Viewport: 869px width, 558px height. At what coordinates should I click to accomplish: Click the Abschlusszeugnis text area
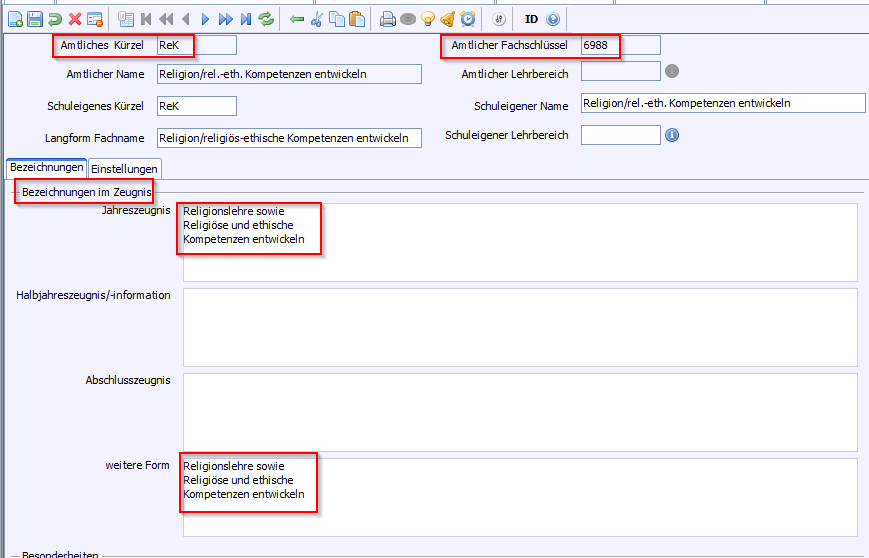click(x=518, y=412)
